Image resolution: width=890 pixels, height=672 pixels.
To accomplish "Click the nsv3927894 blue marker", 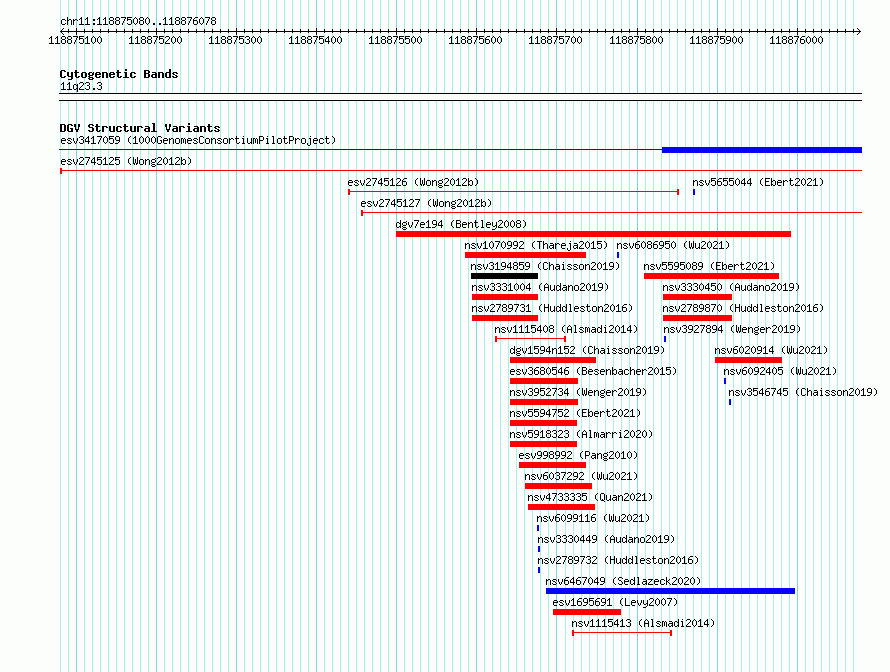I will (x=665, y=339).
